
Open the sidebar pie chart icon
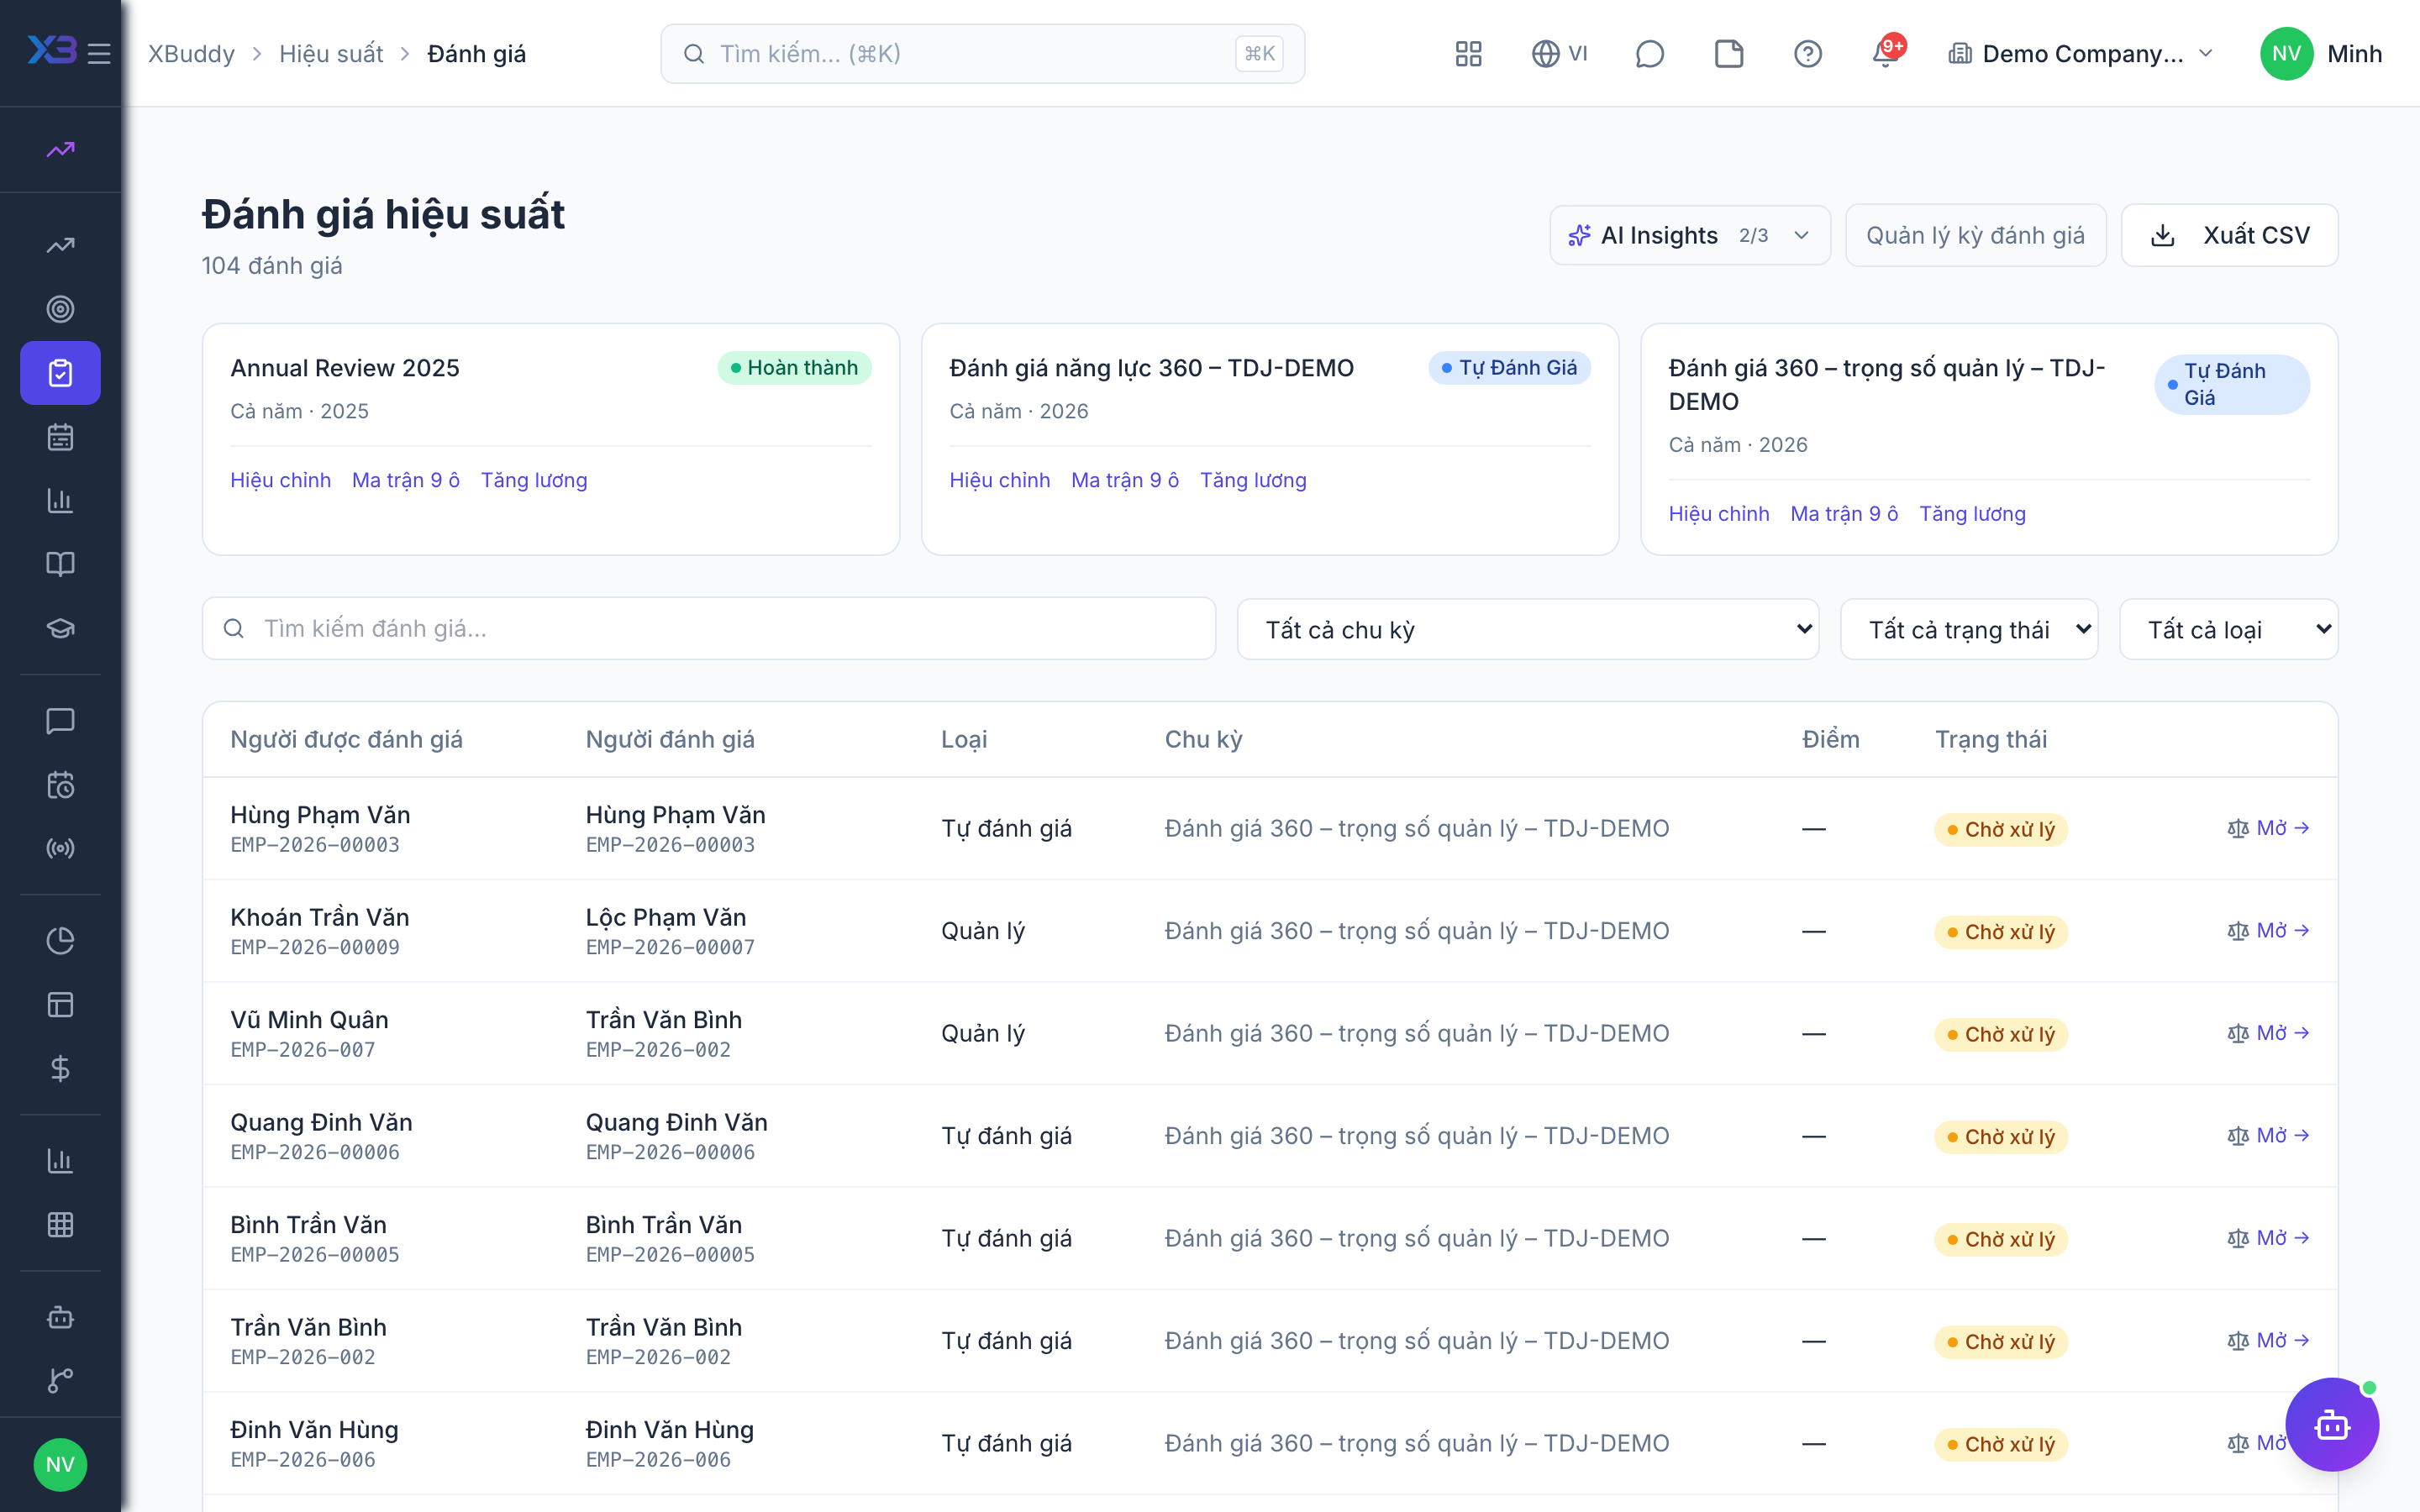60,940
